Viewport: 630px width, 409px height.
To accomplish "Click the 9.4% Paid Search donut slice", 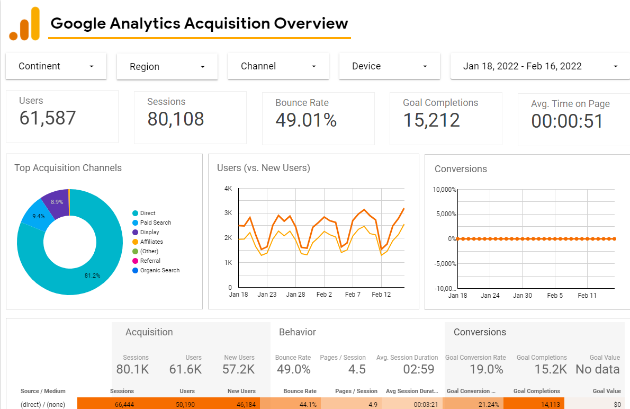I will pyautogui.click(x=39, y=216).
